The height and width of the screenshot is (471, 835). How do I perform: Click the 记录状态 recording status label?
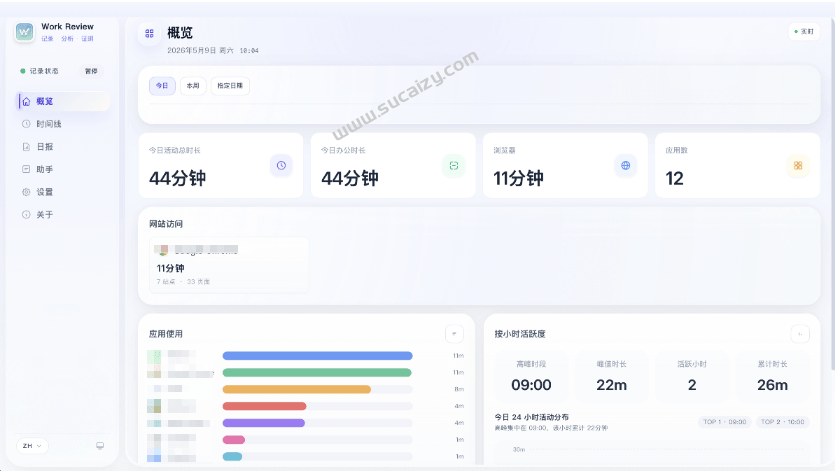coord(44,71)
